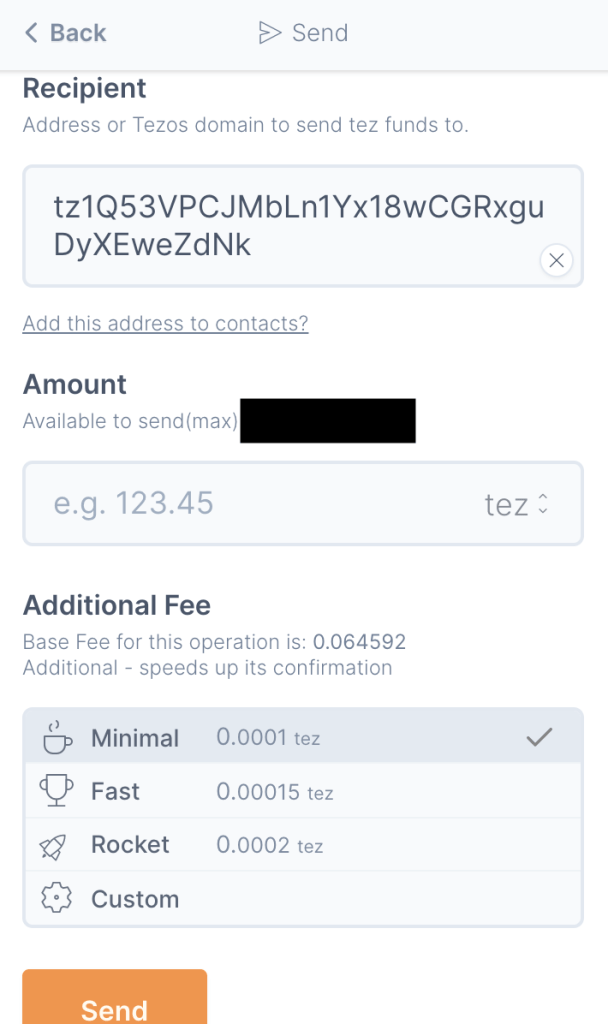
Task: Clear the recipient address with X icon
Action: [x=556, y=261]
